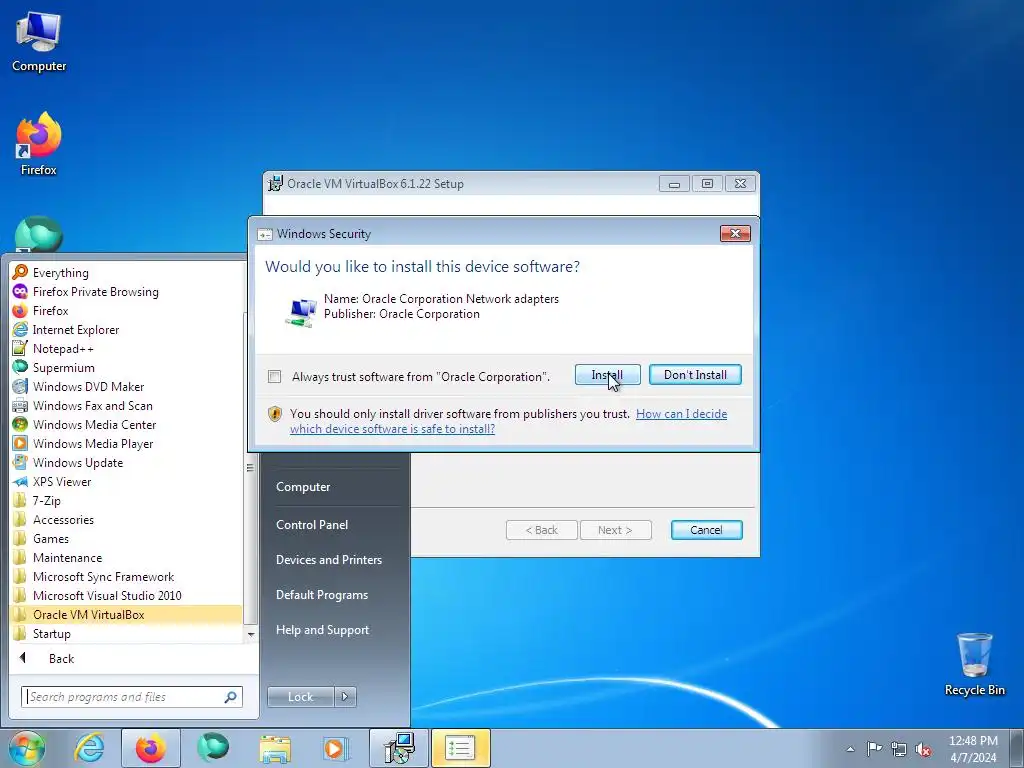Open Internet Explorer from the taskbar

pyautogui.click(x=89, y=748)
